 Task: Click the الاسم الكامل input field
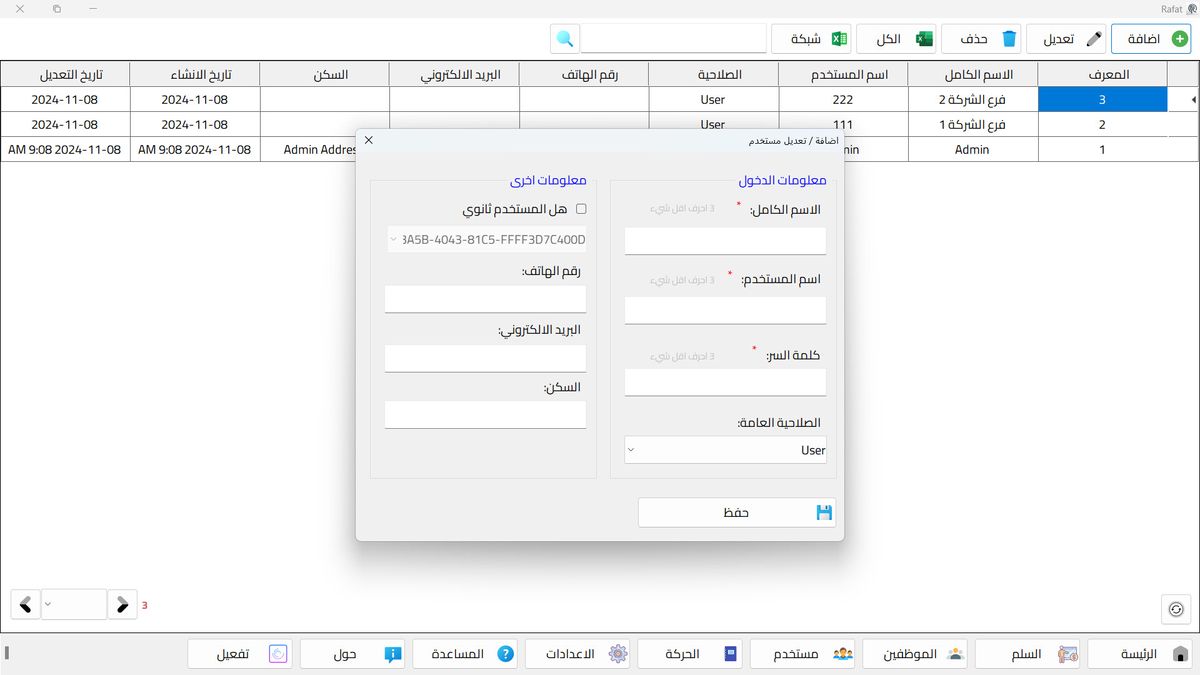[725, 241]
